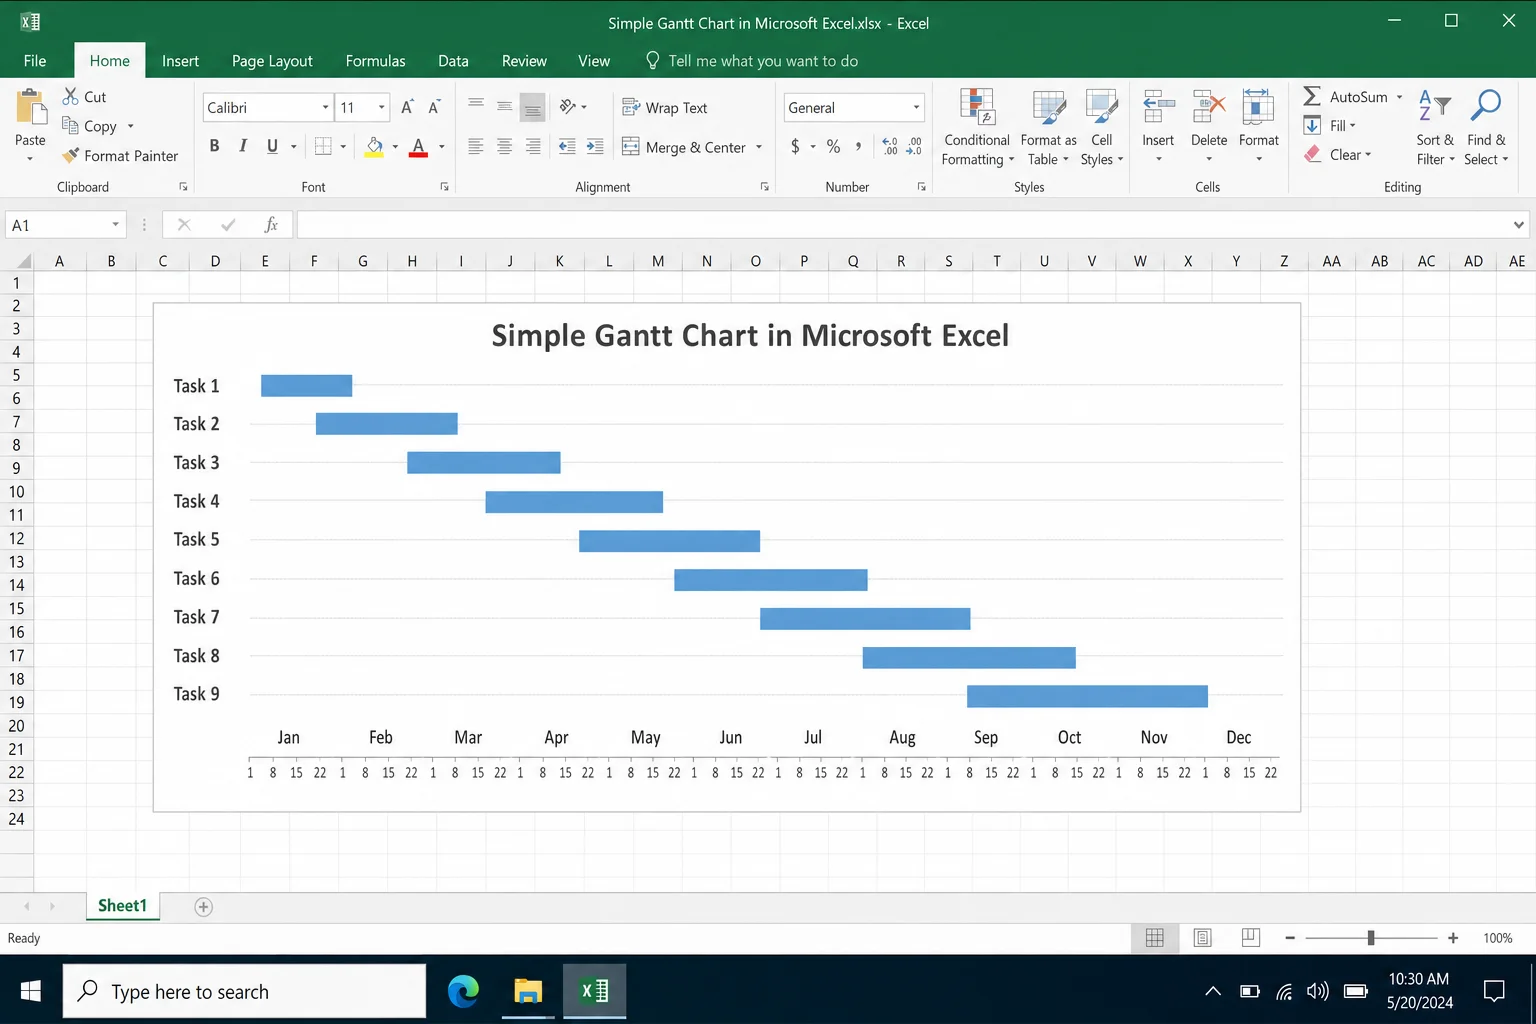Align text to middle icon
Screen dimensions: 1536x1024
505,107
